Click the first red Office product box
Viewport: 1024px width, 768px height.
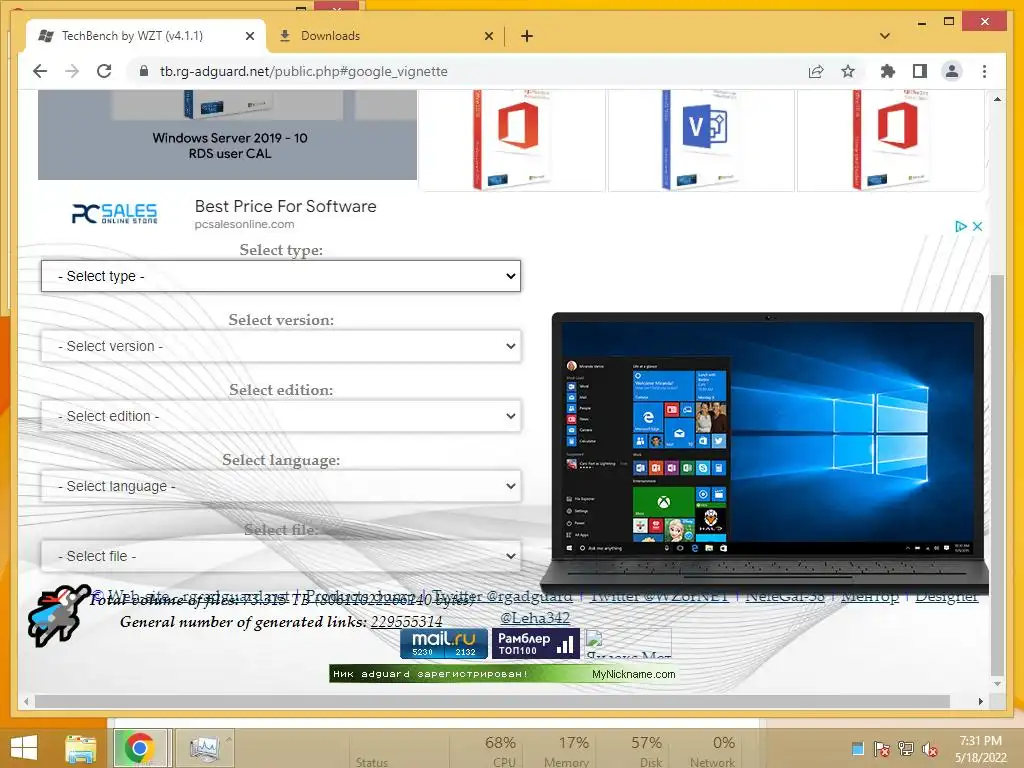tap(511, 140)
